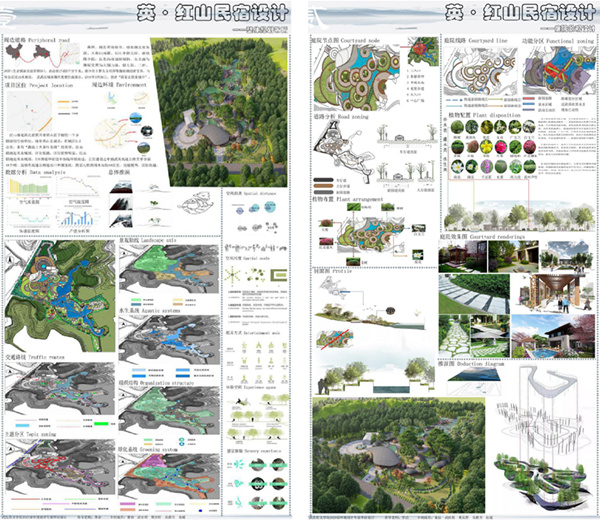
Task: Open the wooden pergola walkway rendering
Action: click(553, 293)
